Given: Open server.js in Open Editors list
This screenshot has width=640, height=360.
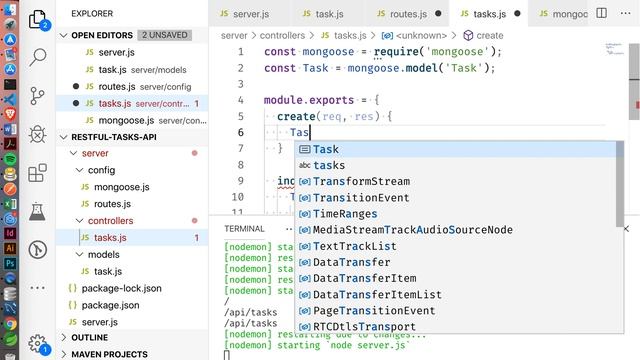Looking at the screenshot, I should pos(132,52).
